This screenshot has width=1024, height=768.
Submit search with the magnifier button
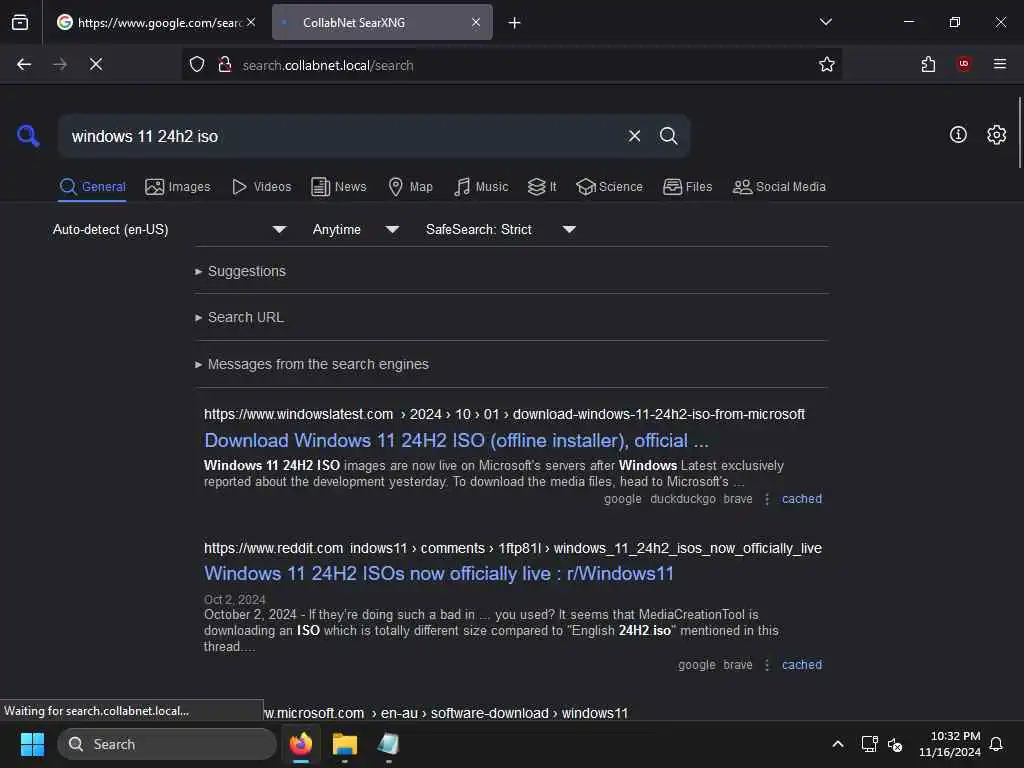coord(668,136)
